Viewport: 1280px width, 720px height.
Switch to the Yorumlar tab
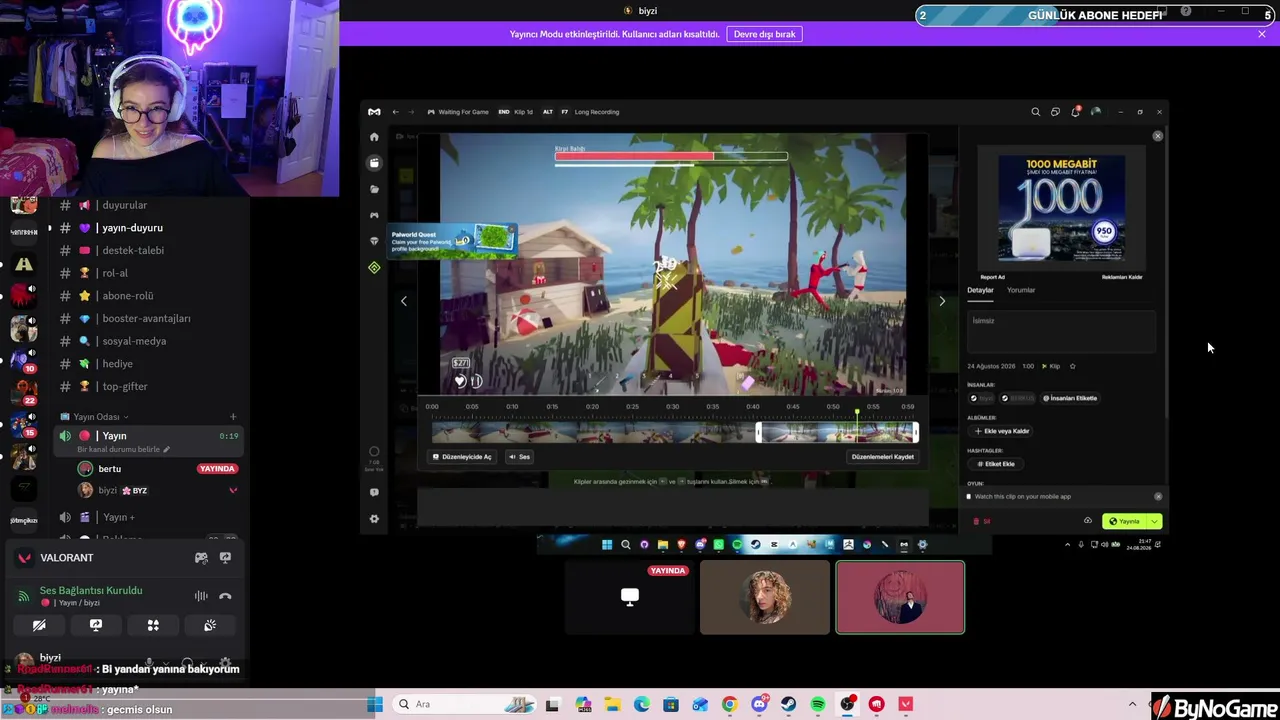click(1021, 290)
